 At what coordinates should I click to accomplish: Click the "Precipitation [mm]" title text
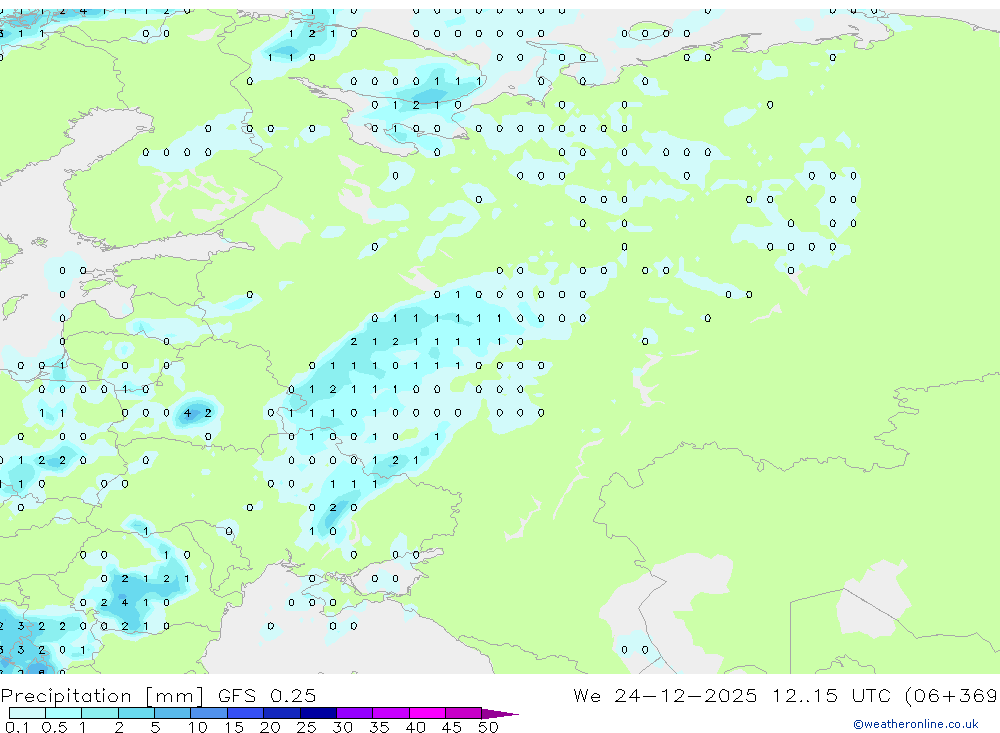click(103, 696)
